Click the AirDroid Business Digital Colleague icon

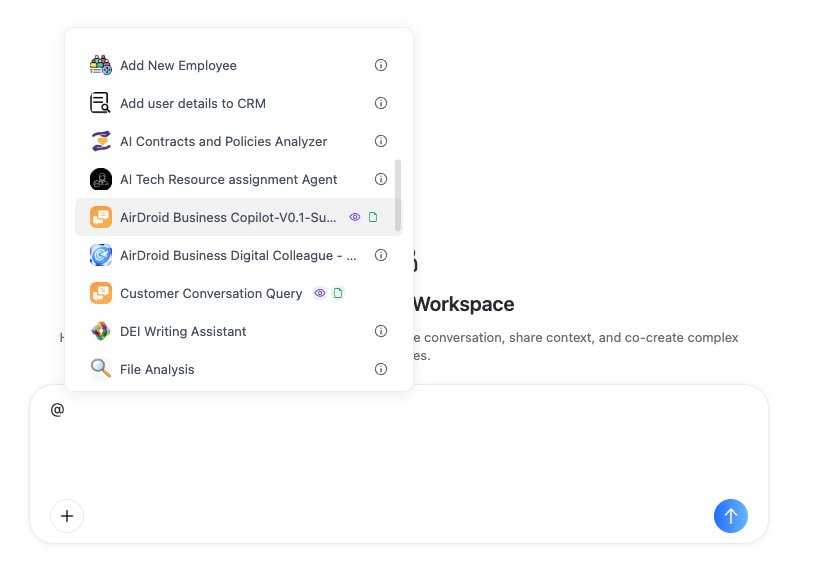click(x=101, y=255)
